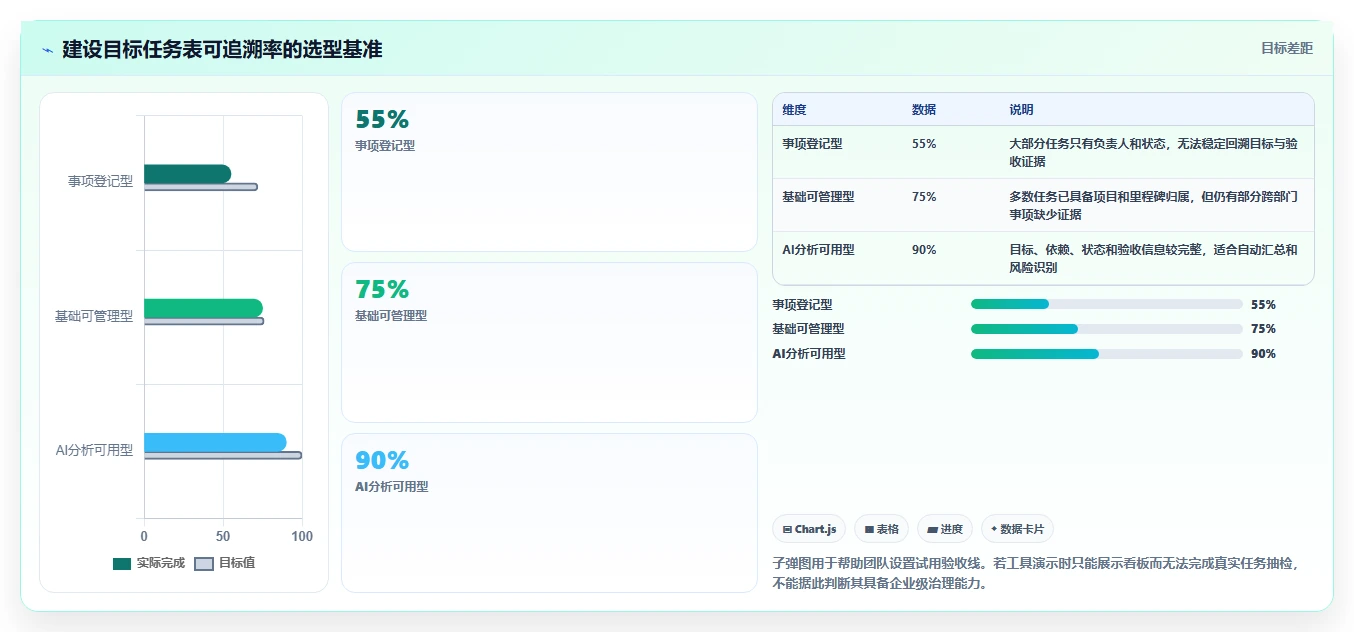Click the 100 tick on the chart axis
The height and width of the screenshot is (632, 1354).
click(x=302, y=537)
